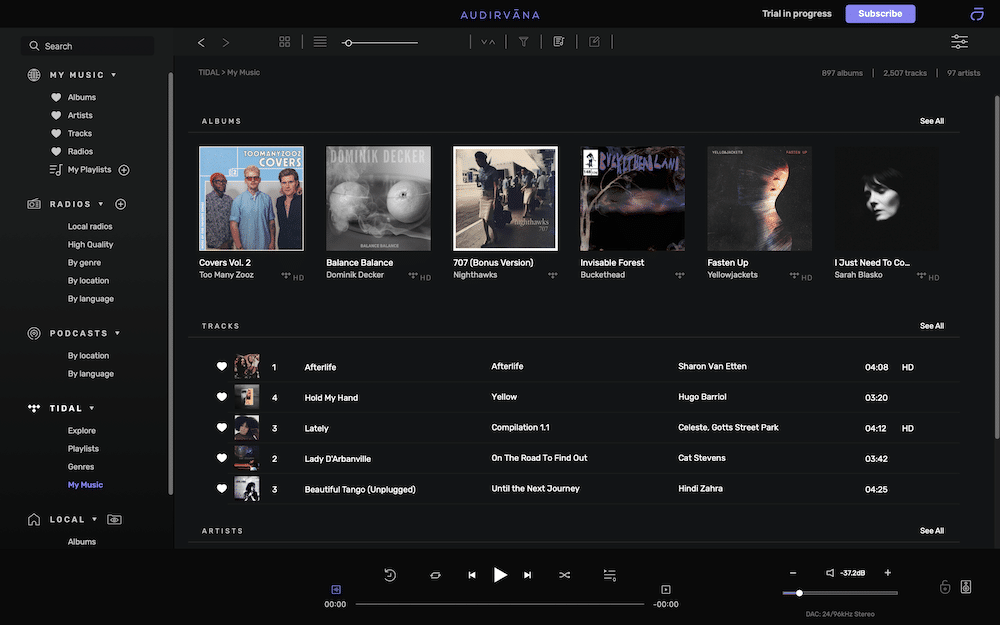The width and height of the screenshot is (1000, 625).
Task: Select High Quality radios
Action: pyautogui.click(x=91, y=244)
